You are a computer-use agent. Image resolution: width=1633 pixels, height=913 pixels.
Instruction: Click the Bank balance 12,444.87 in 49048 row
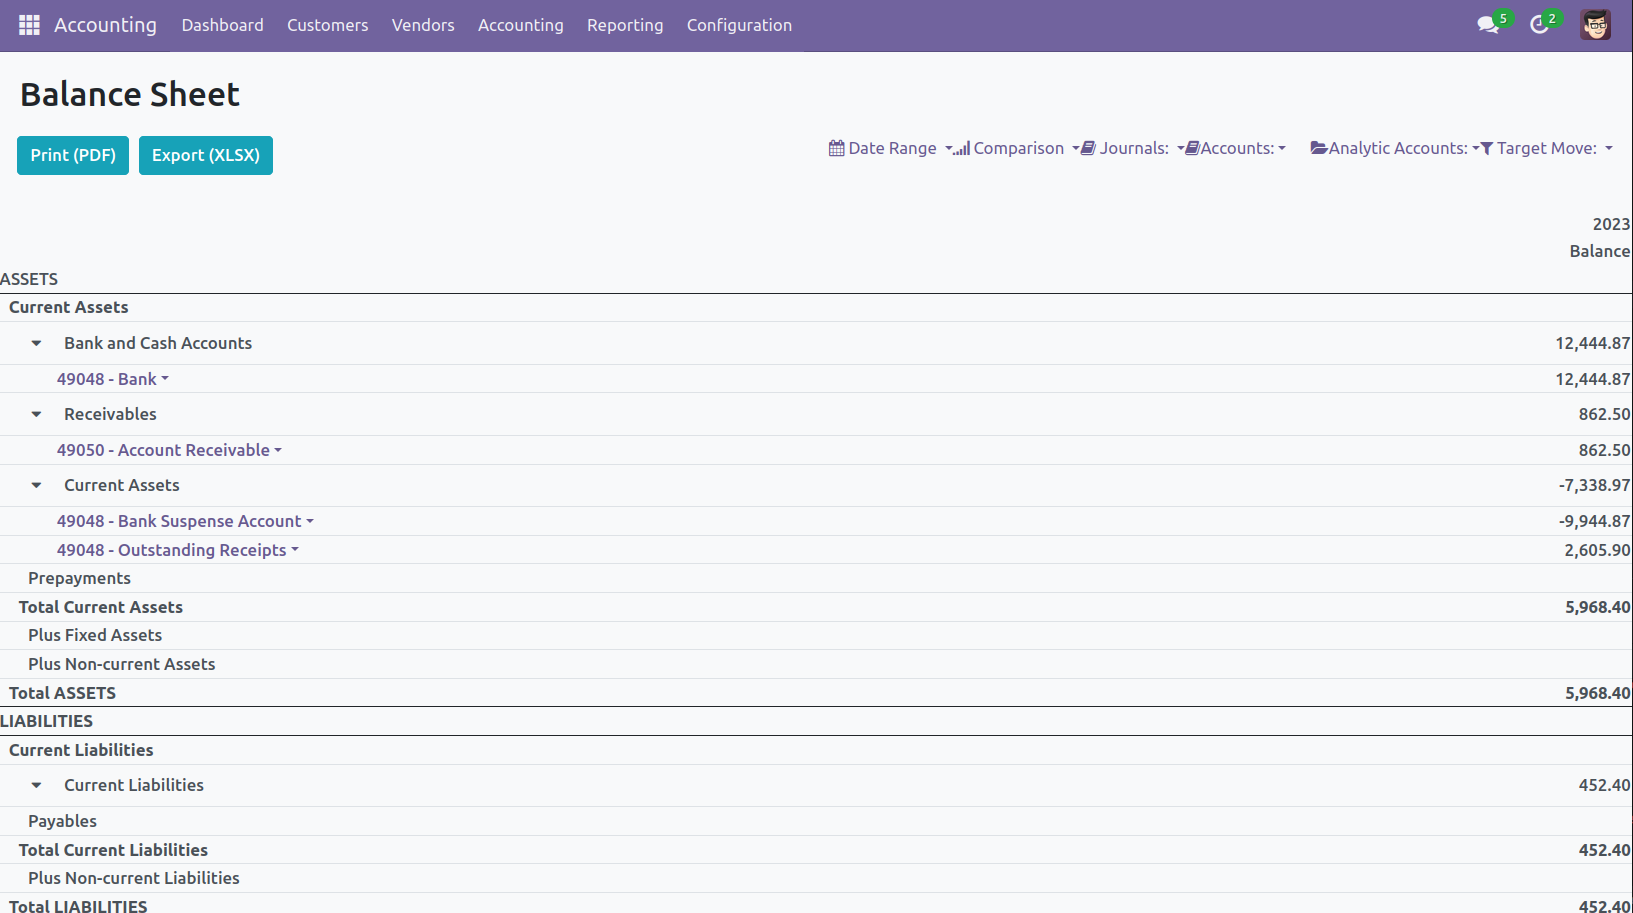pos(1592,379)
